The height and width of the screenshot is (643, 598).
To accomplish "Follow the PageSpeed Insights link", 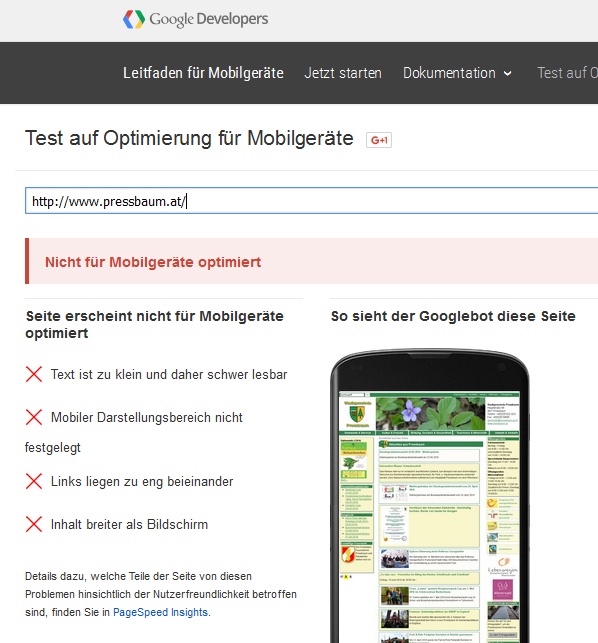I will point(160,612).
